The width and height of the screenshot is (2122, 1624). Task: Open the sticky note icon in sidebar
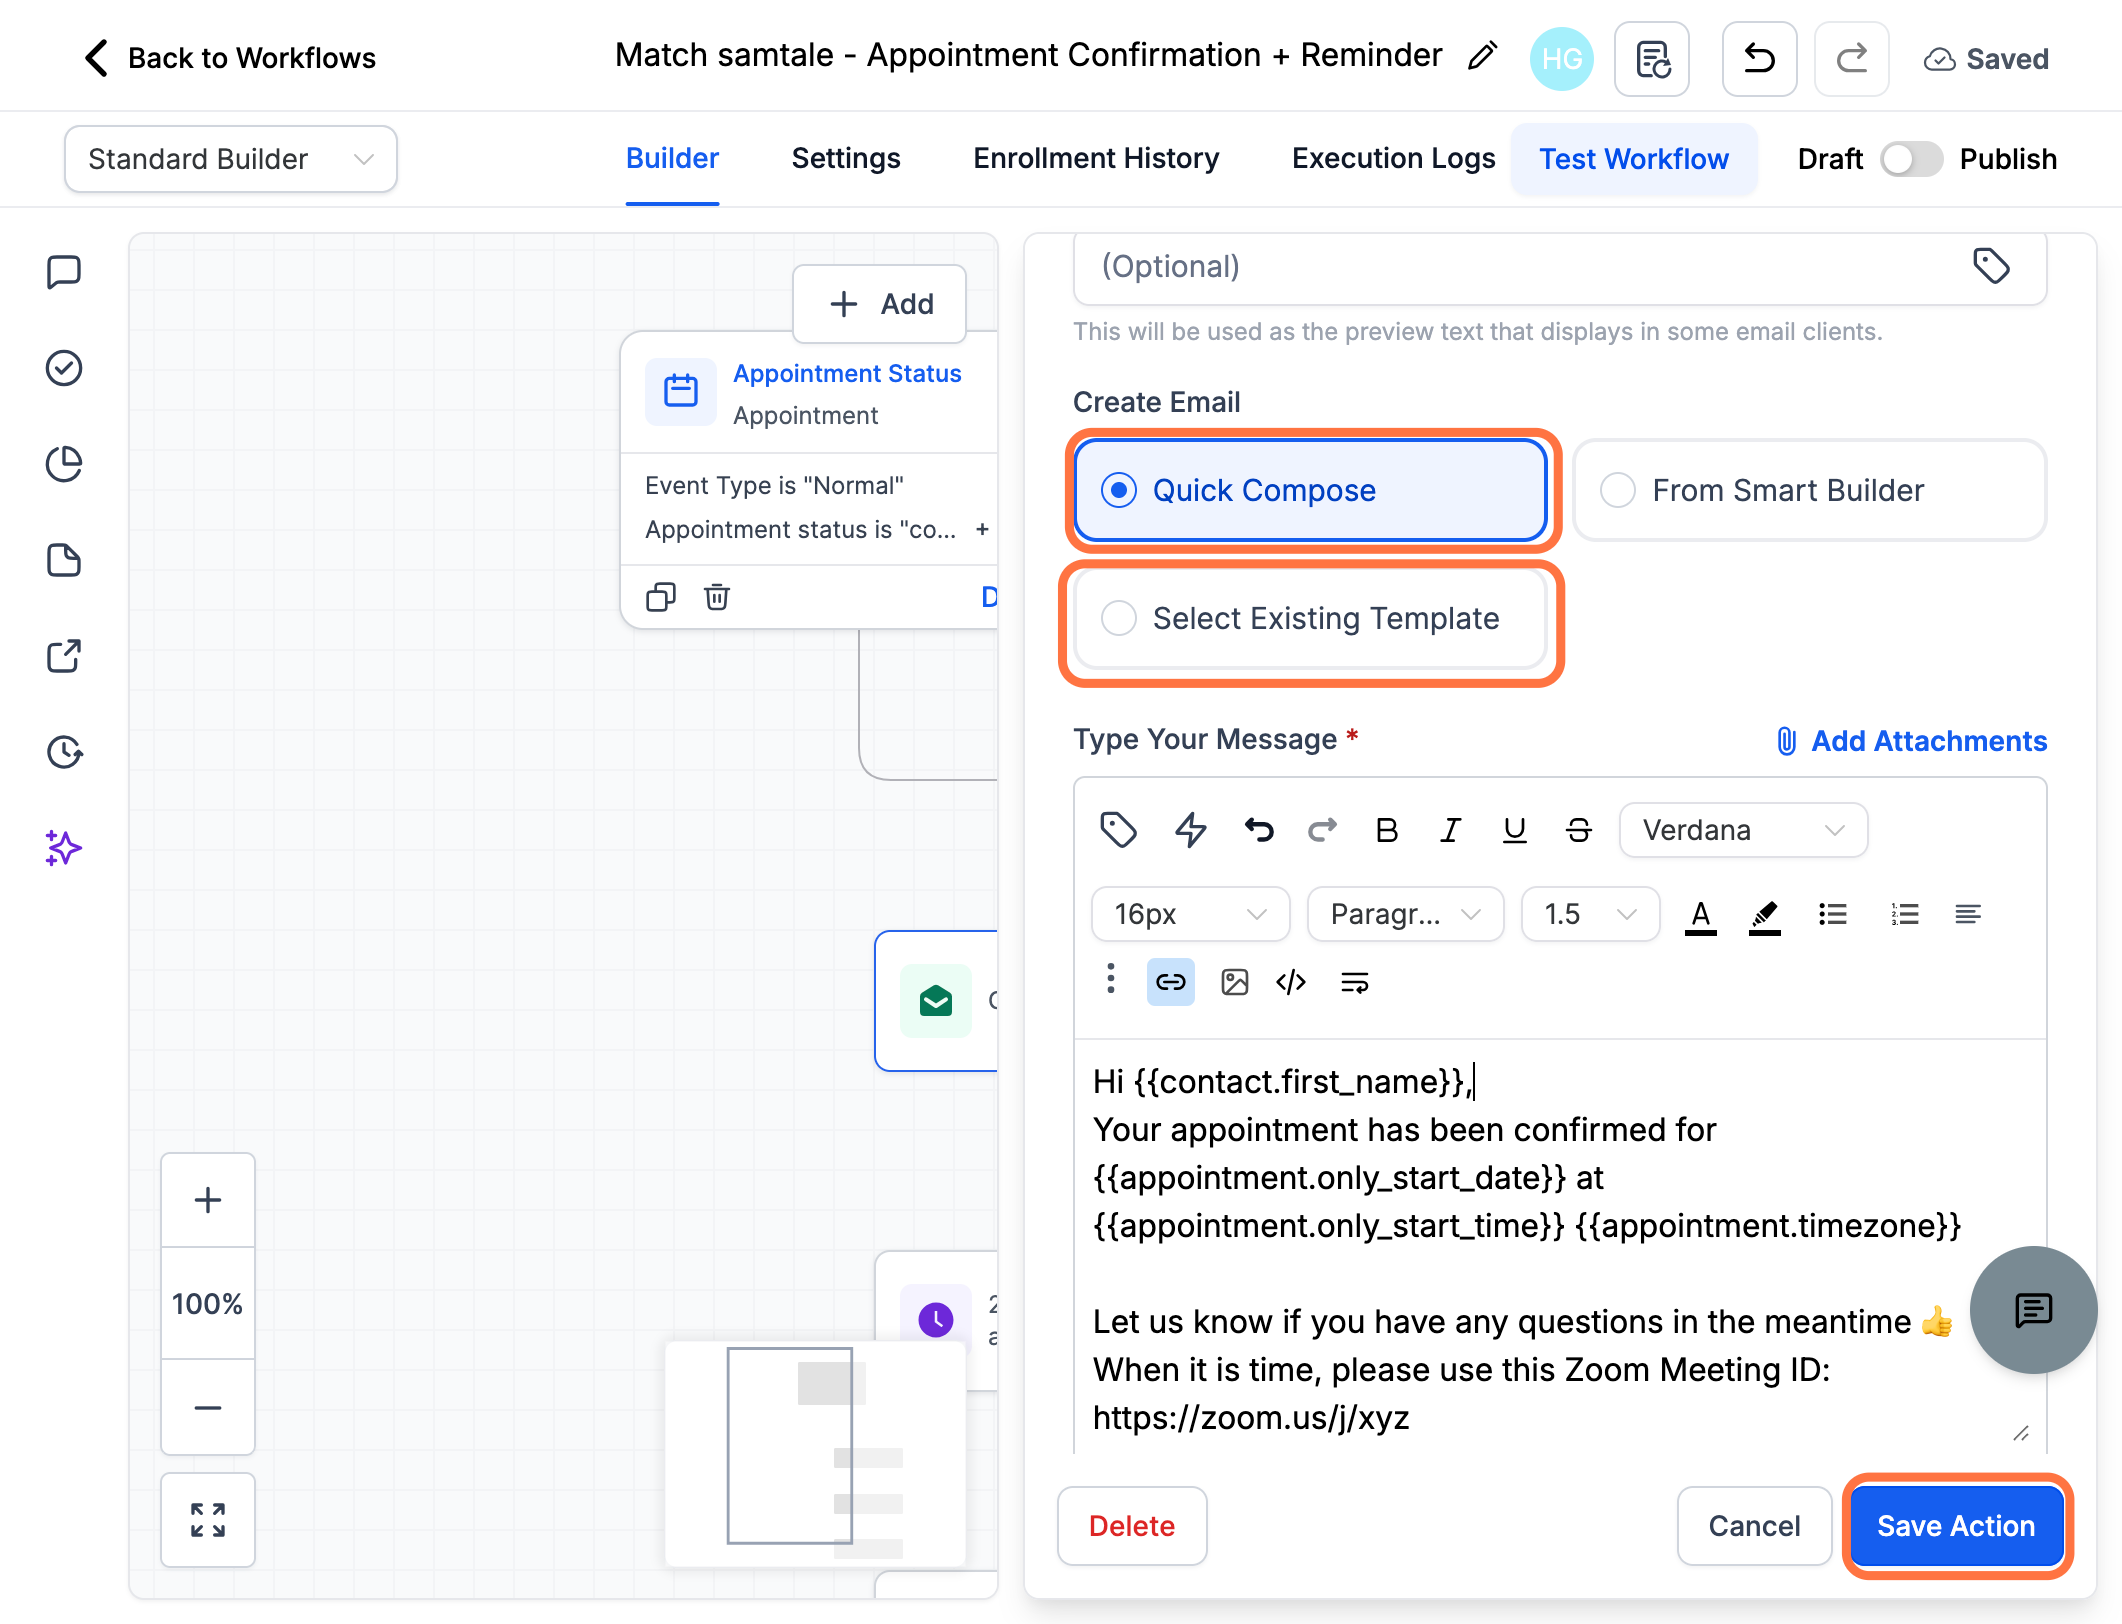[x=64, y=560]
